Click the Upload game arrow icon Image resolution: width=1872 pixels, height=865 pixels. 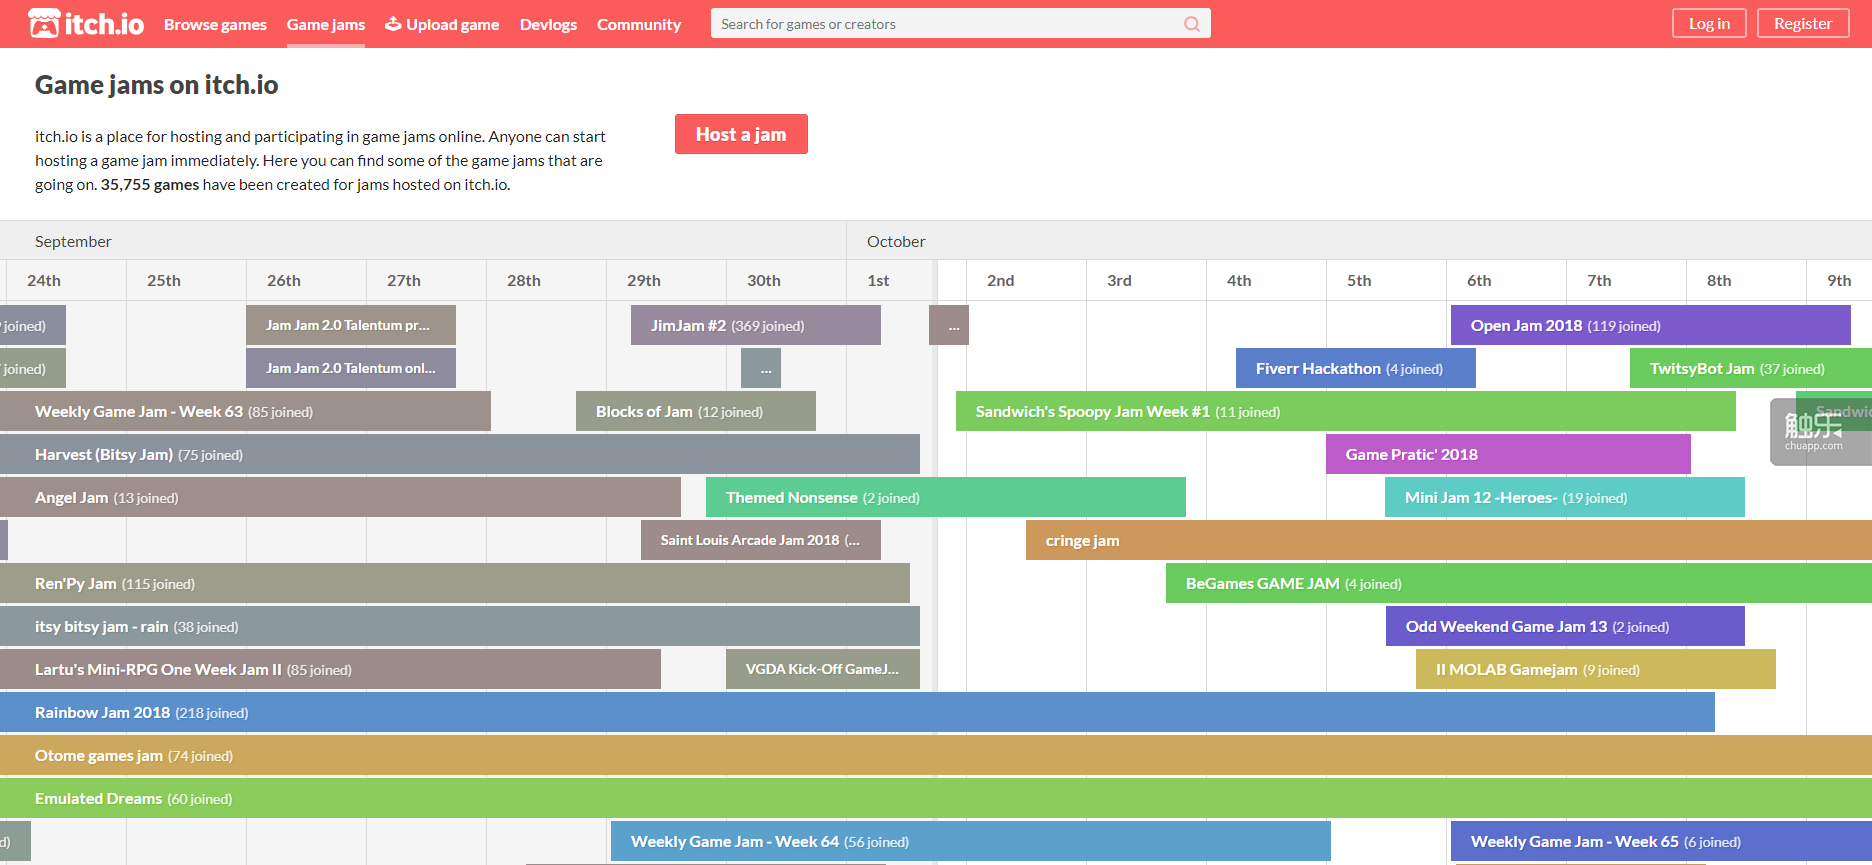tap(393, 23)
